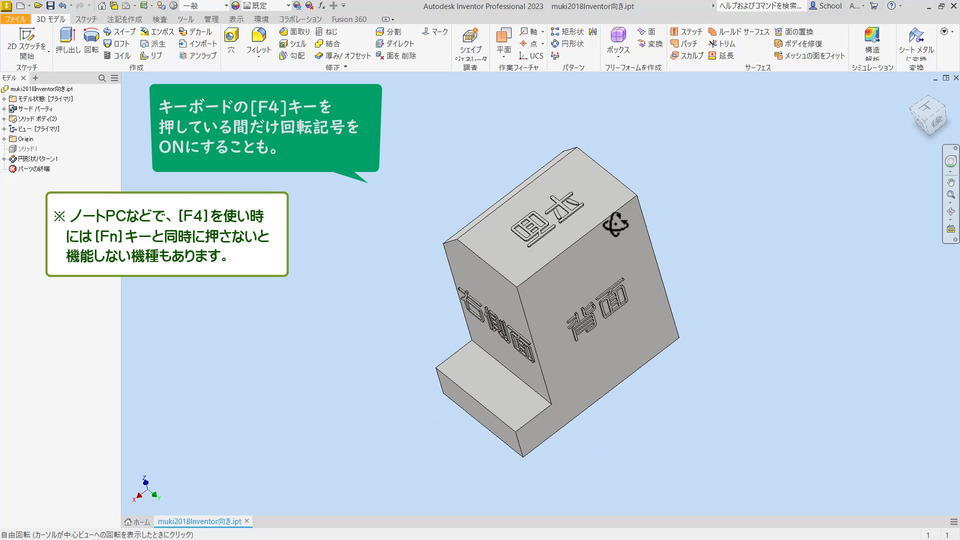
Task: Click the 穴 (Hole) tool icon
Action: (232, 39)
